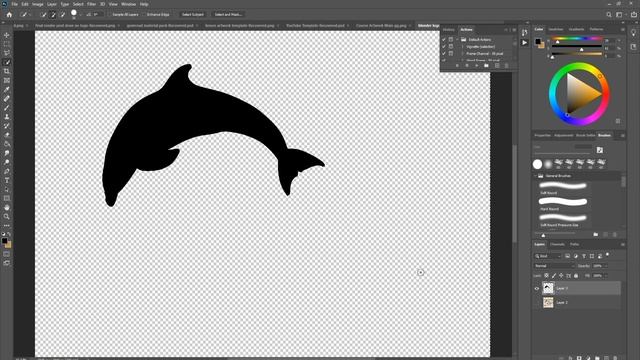
Task: Filter layers by type (T) icon
Action: [x=584, y=256]
